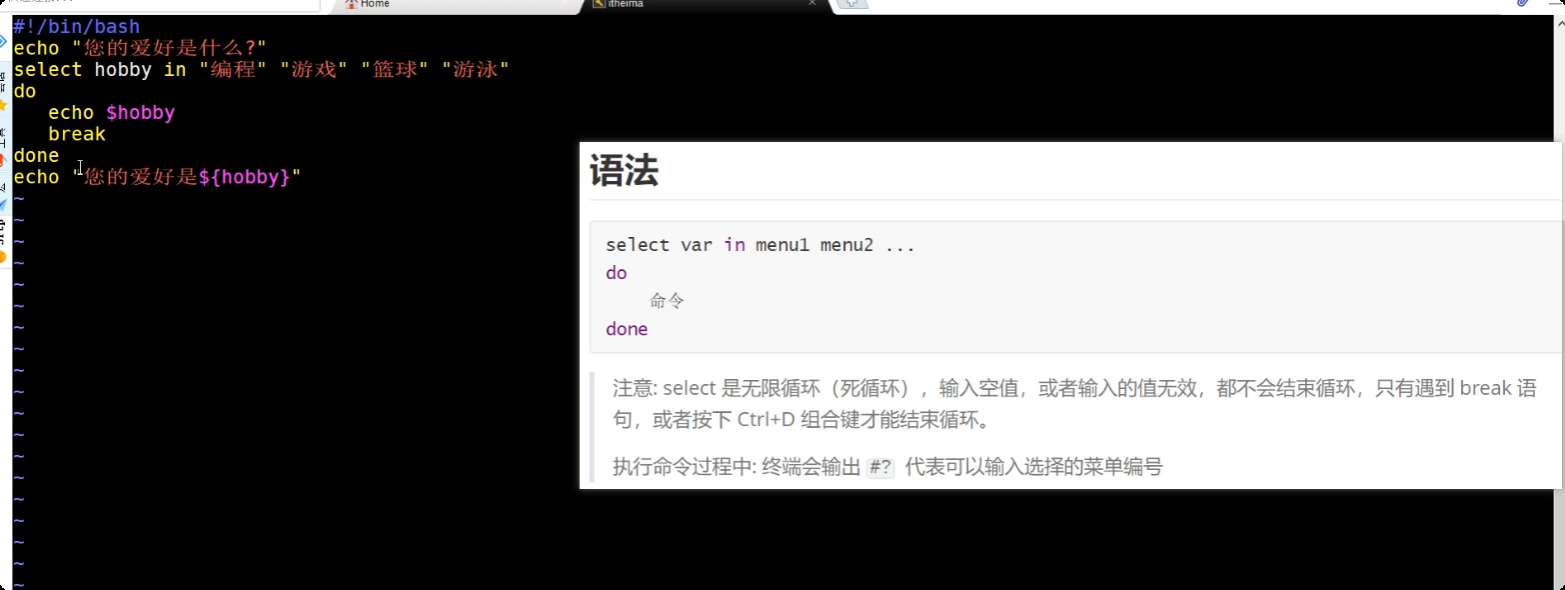This screenshot has height=590, width=1565.
Task: Click the #? inline code in the notes panel
Action: pyautogui.click(x=880, y=467)
